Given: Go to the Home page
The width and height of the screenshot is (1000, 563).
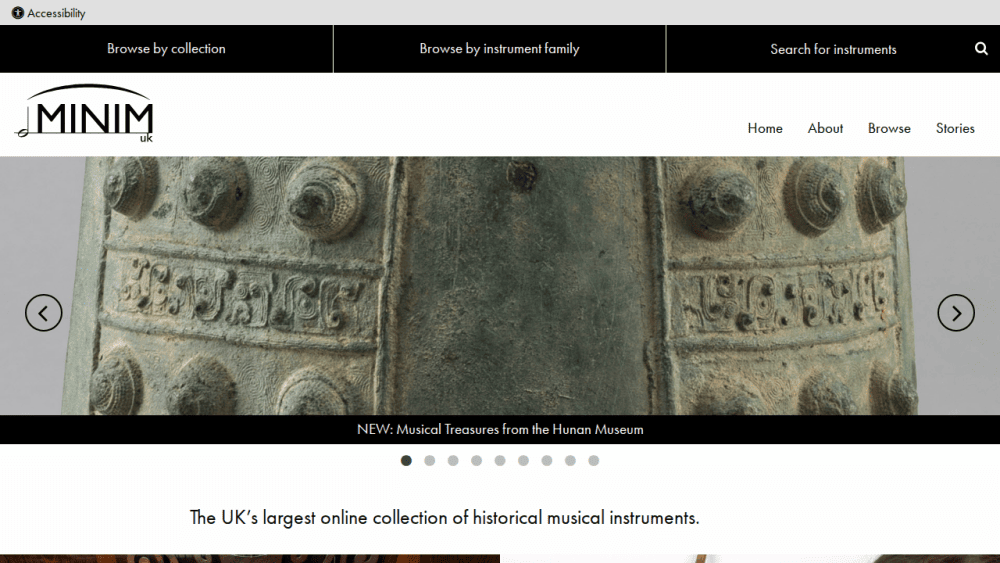Looking at the screenshot, I should [765, 128].
